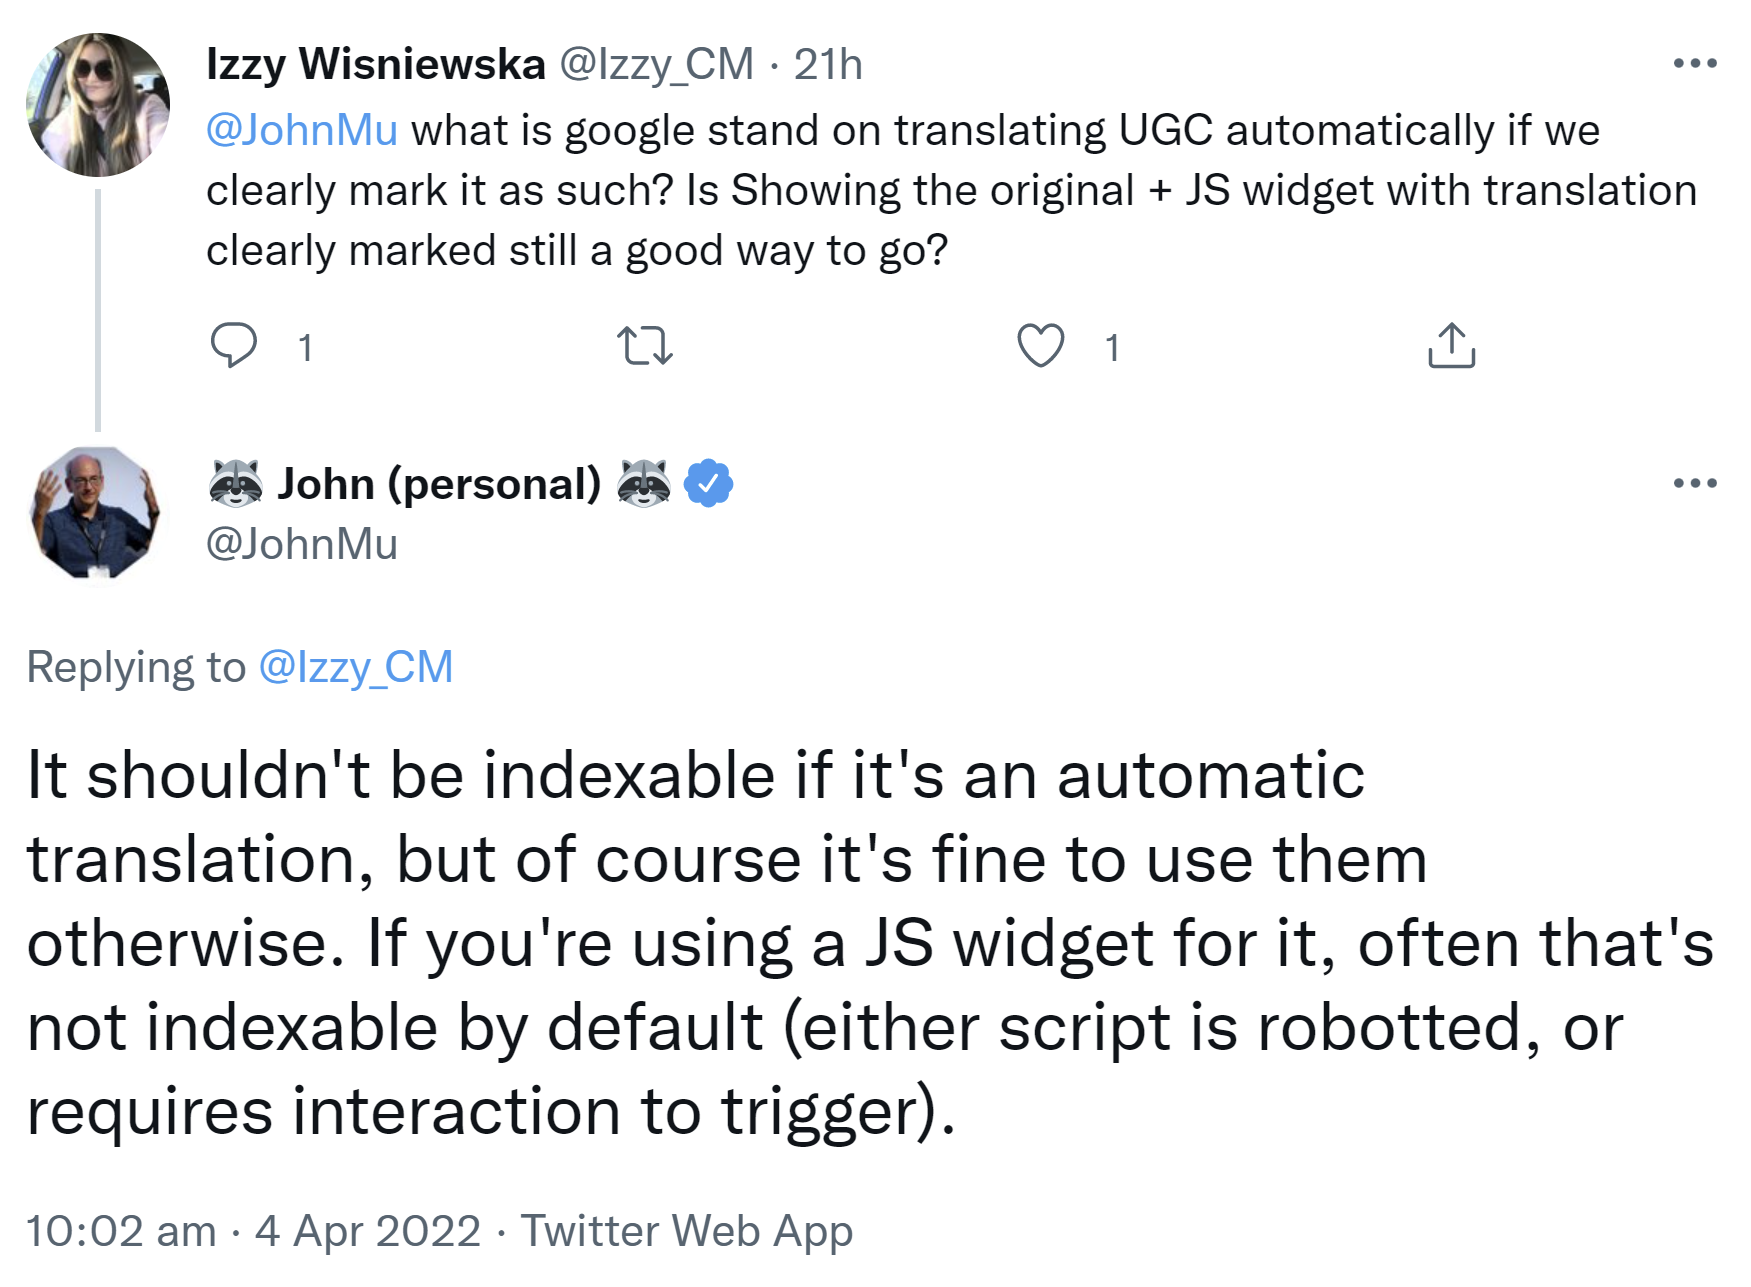1751x1287 pixels.
Task: Click the John (personal) display name
Action: pos(439,484)
